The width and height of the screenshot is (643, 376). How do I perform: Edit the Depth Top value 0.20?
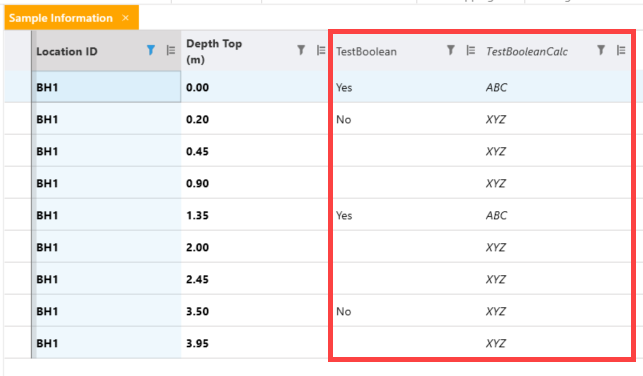pos(254,119)
